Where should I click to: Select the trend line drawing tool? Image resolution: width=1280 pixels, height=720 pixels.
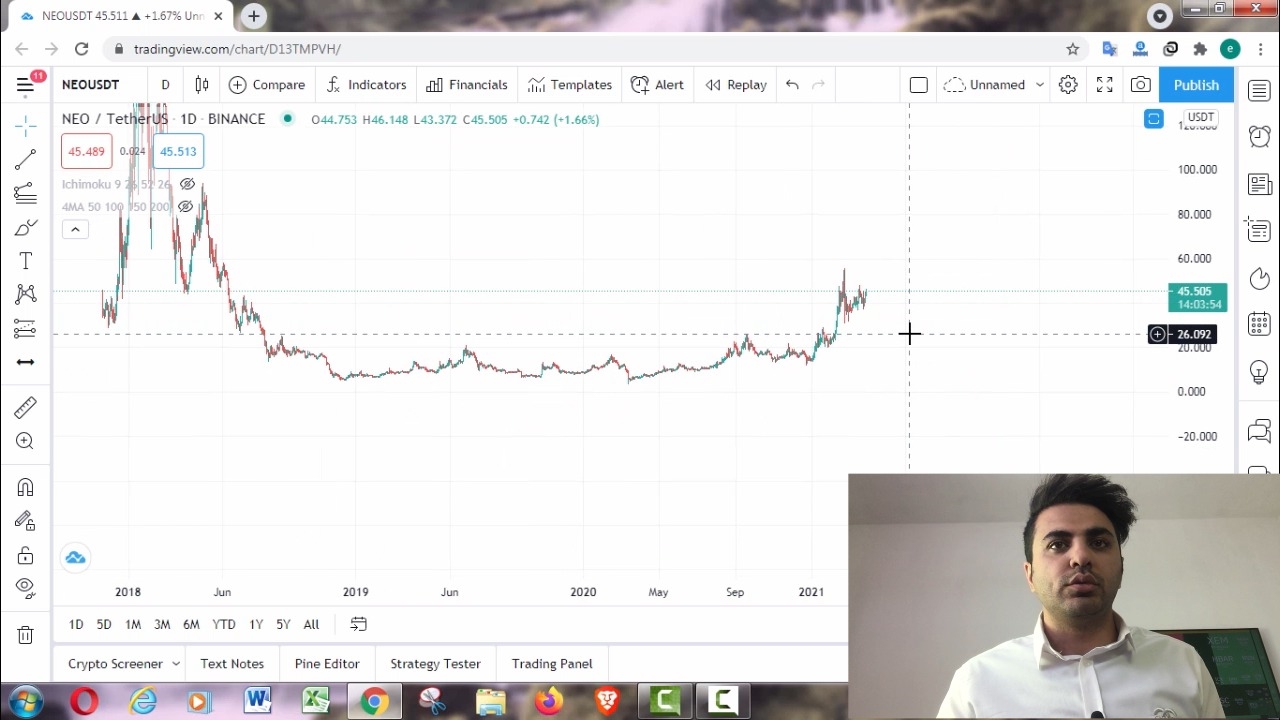26,159
